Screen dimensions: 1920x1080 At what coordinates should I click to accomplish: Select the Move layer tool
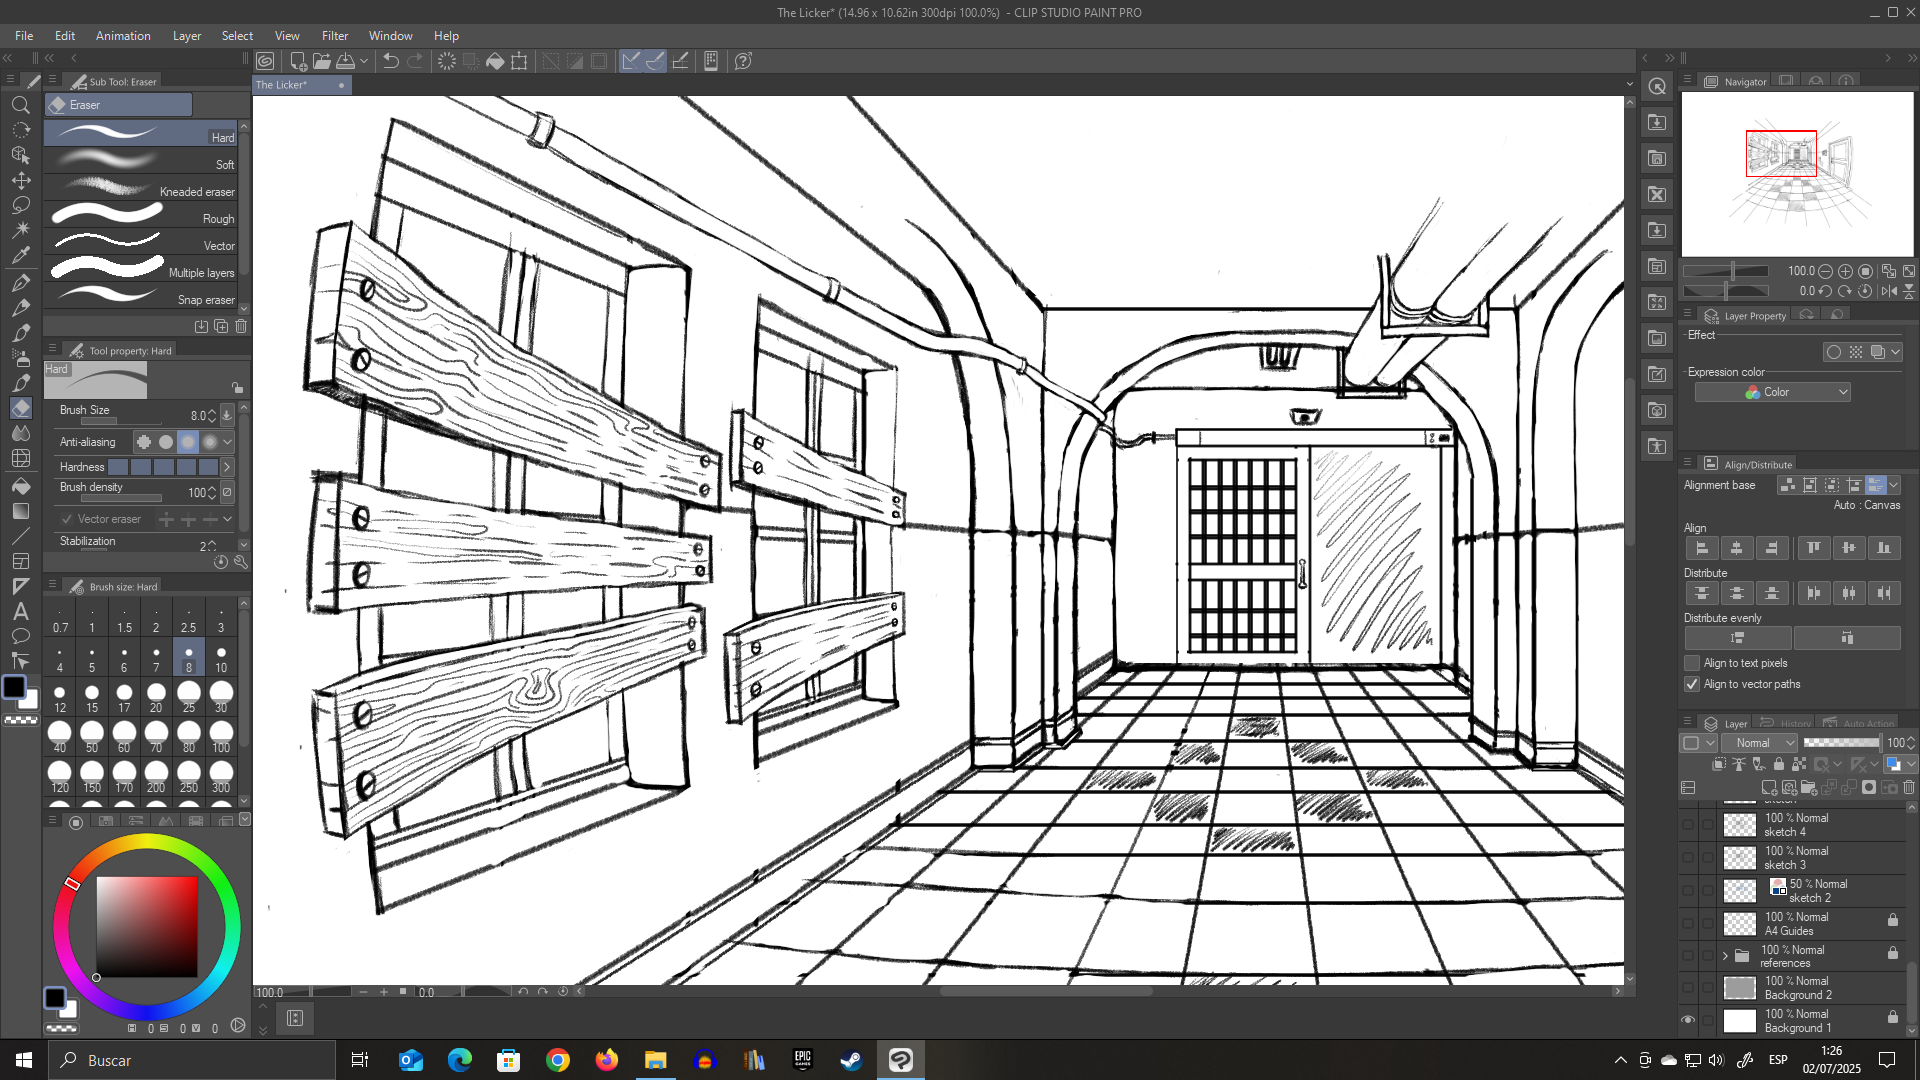coord(20,180)
